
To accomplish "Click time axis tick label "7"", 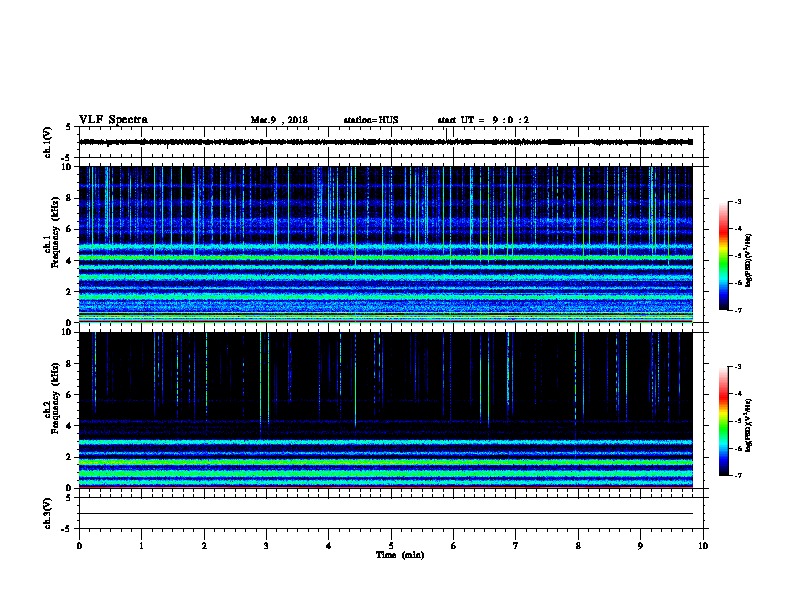I will (x=516, y=546).
